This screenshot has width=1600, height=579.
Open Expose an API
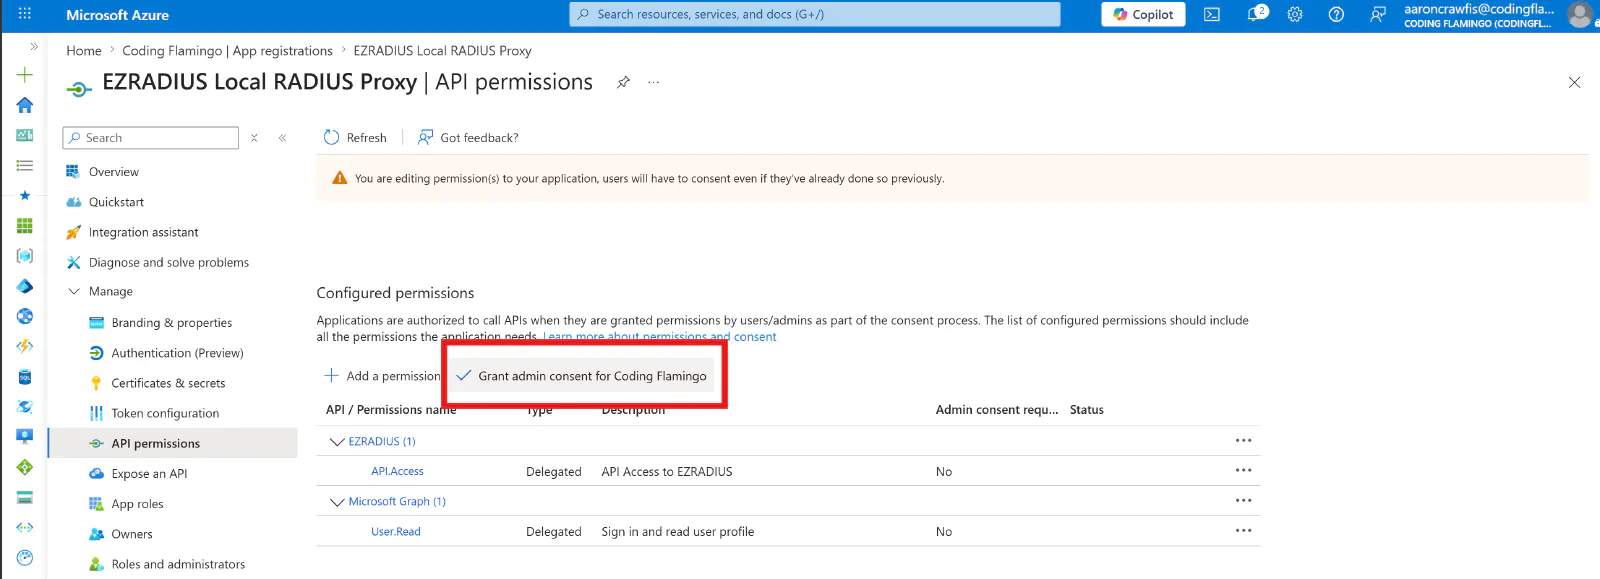click(x=149, y=474)
